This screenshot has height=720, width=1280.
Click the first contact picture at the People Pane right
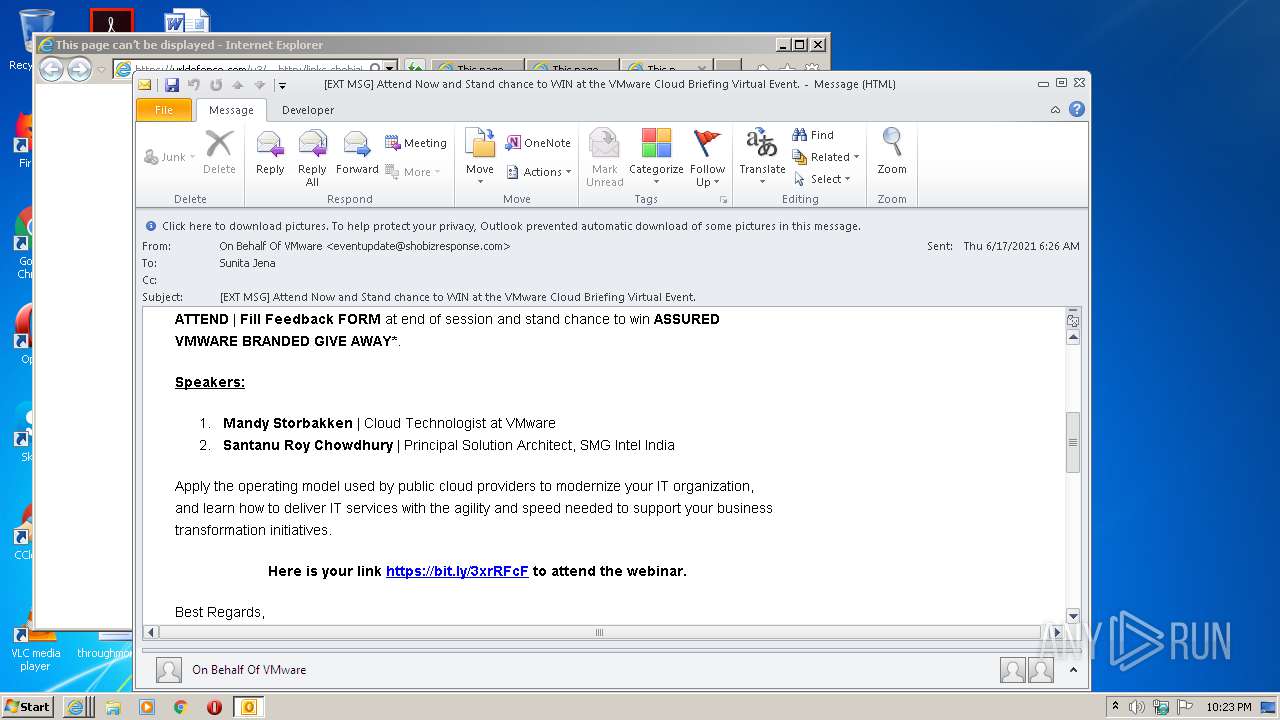pyautogui.click(x=1012, y=670)
